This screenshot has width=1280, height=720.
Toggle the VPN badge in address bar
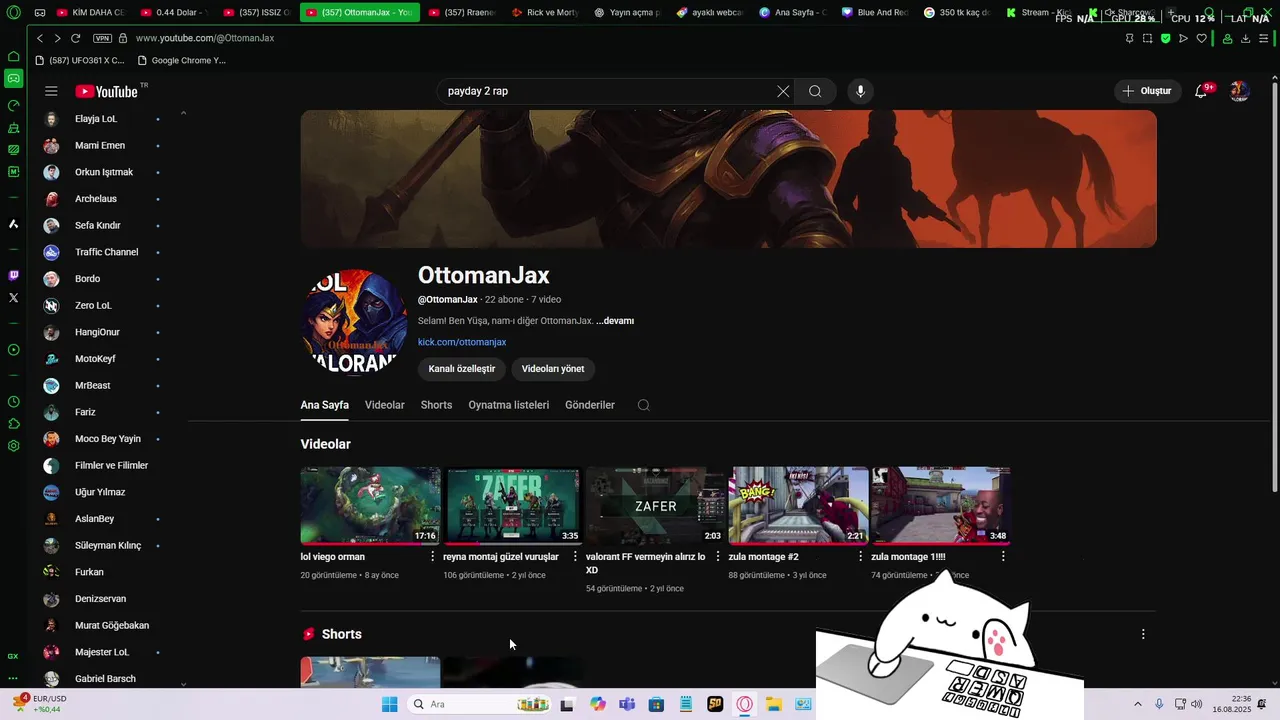pos(102,38)
